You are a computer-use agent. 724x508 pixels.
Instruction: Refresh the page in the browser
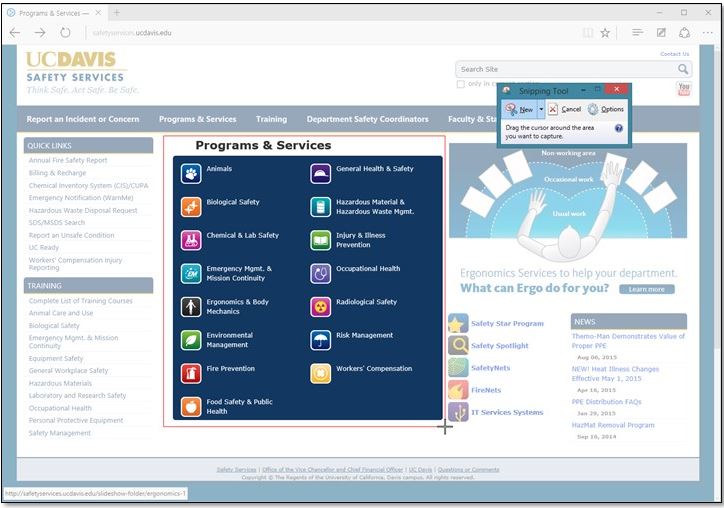[66, 32]
